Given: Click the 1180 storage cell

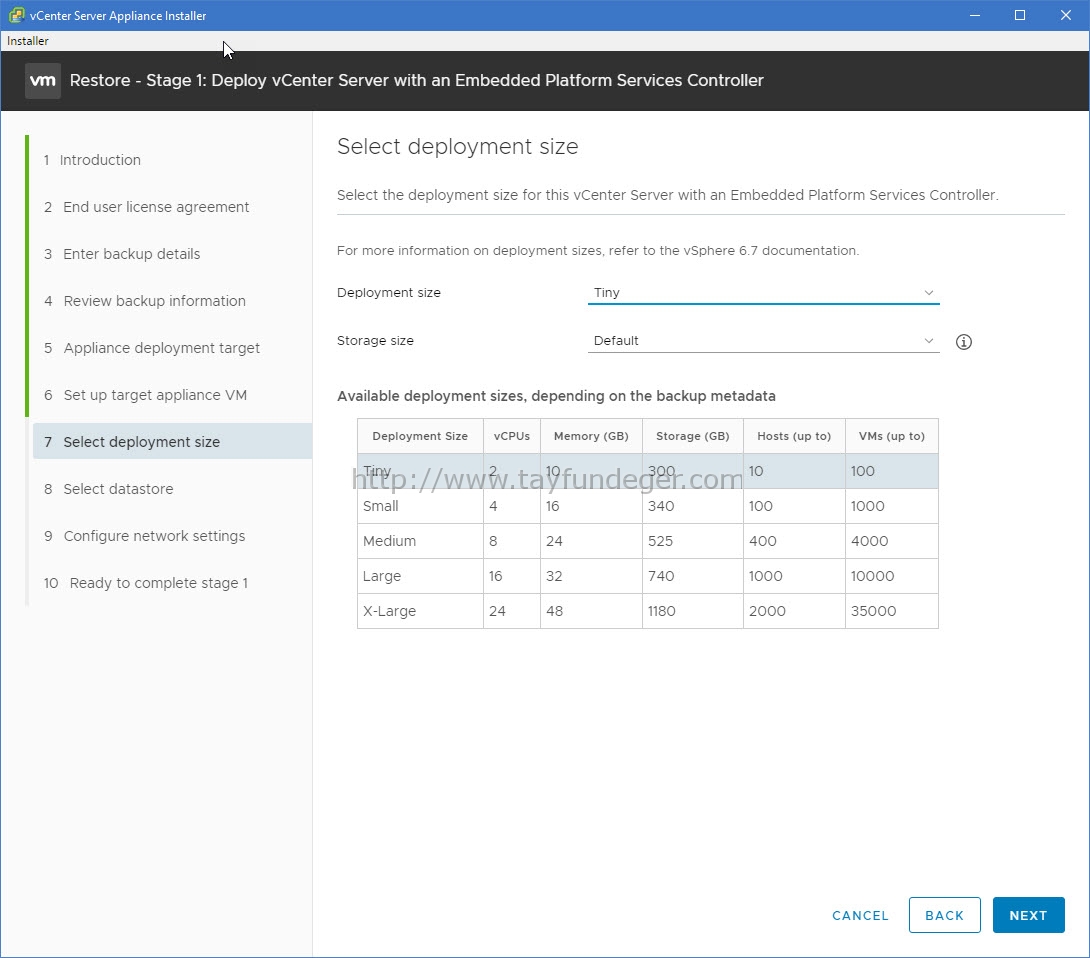Looking at the screenshot, I should [692, 611].
